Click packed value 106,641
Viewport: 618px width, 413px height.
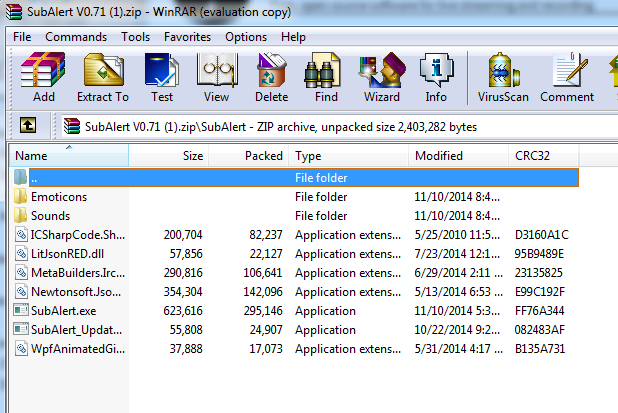[263, 272]
